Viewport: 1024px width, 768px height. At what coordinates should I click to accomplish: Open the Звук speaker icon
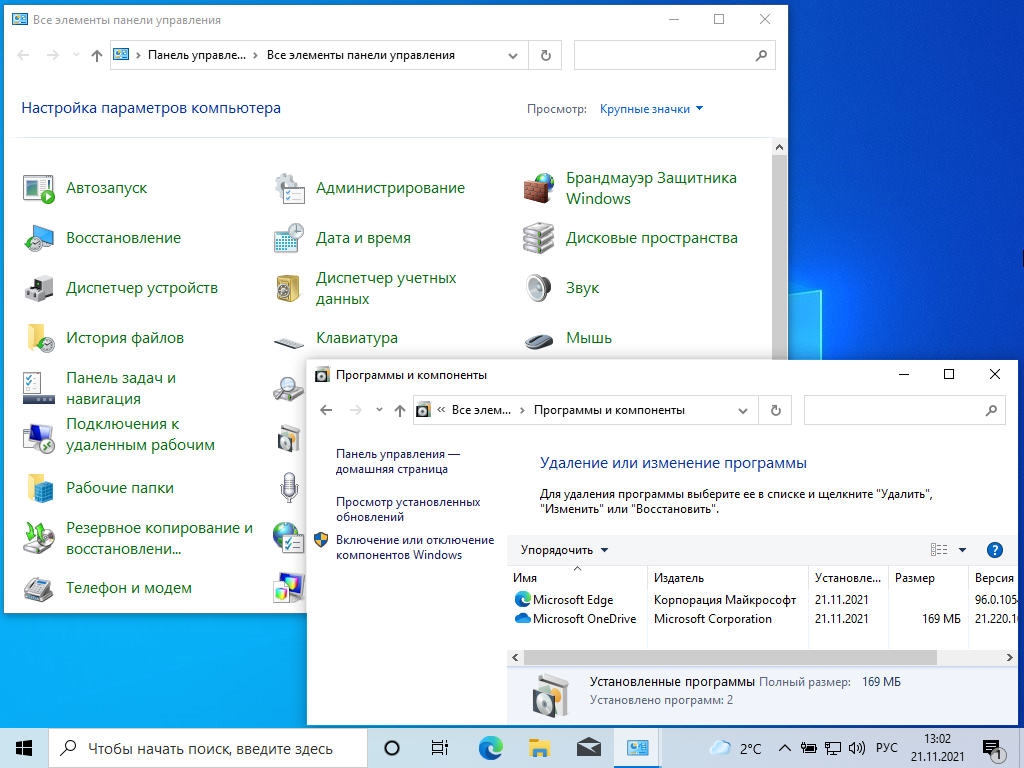[x=539, y=288]
